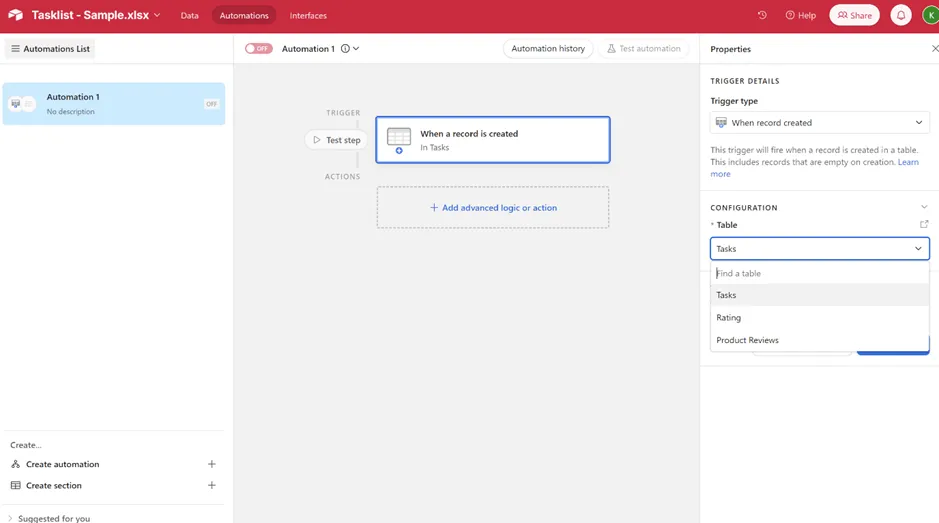Click the Test automation button
Image resolution: width=939 pixels, height=523 pixels.
click(x=644, y=49)
